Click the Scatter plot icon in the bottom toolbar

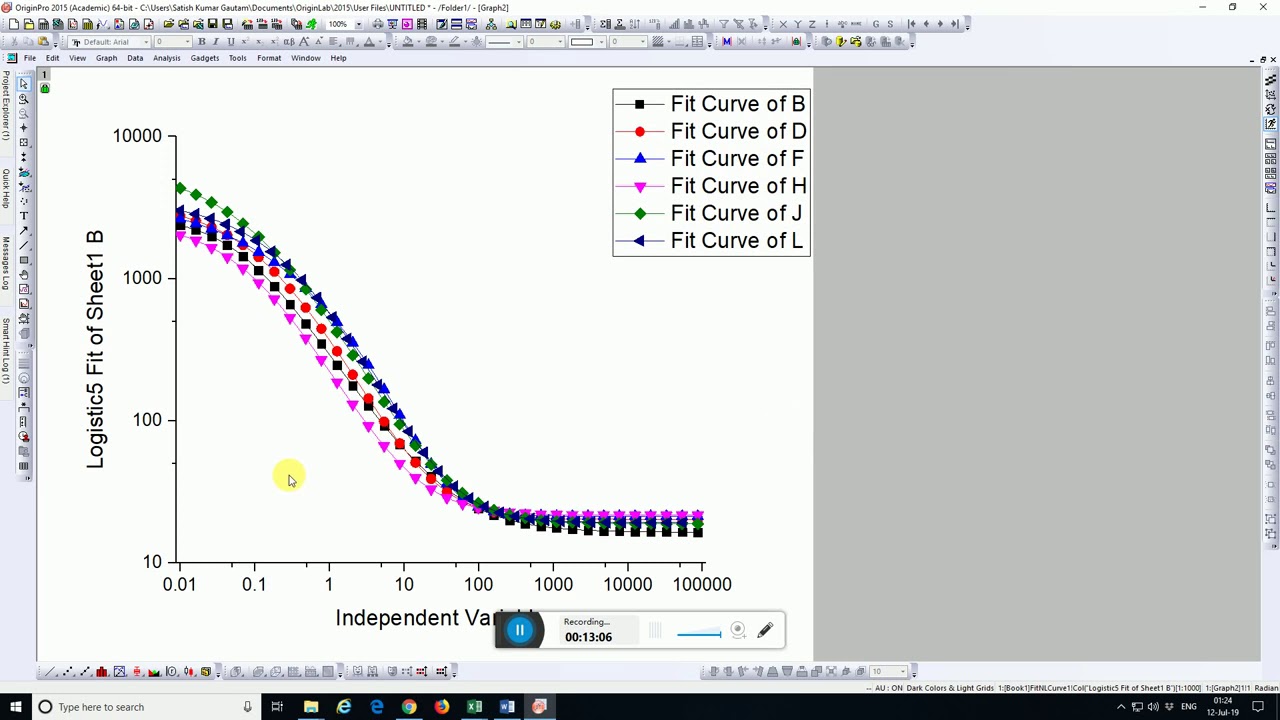point(68,671)
